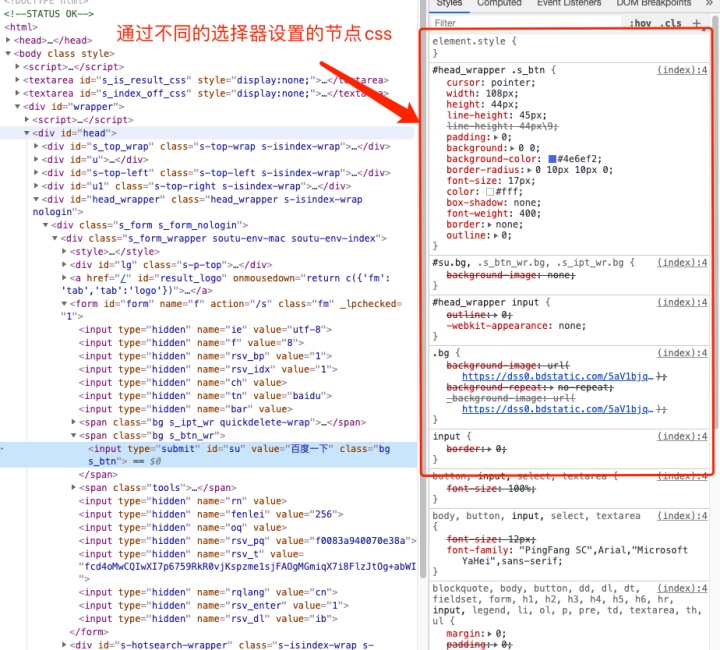Expand the s-top-left div node

click(36, 173)
